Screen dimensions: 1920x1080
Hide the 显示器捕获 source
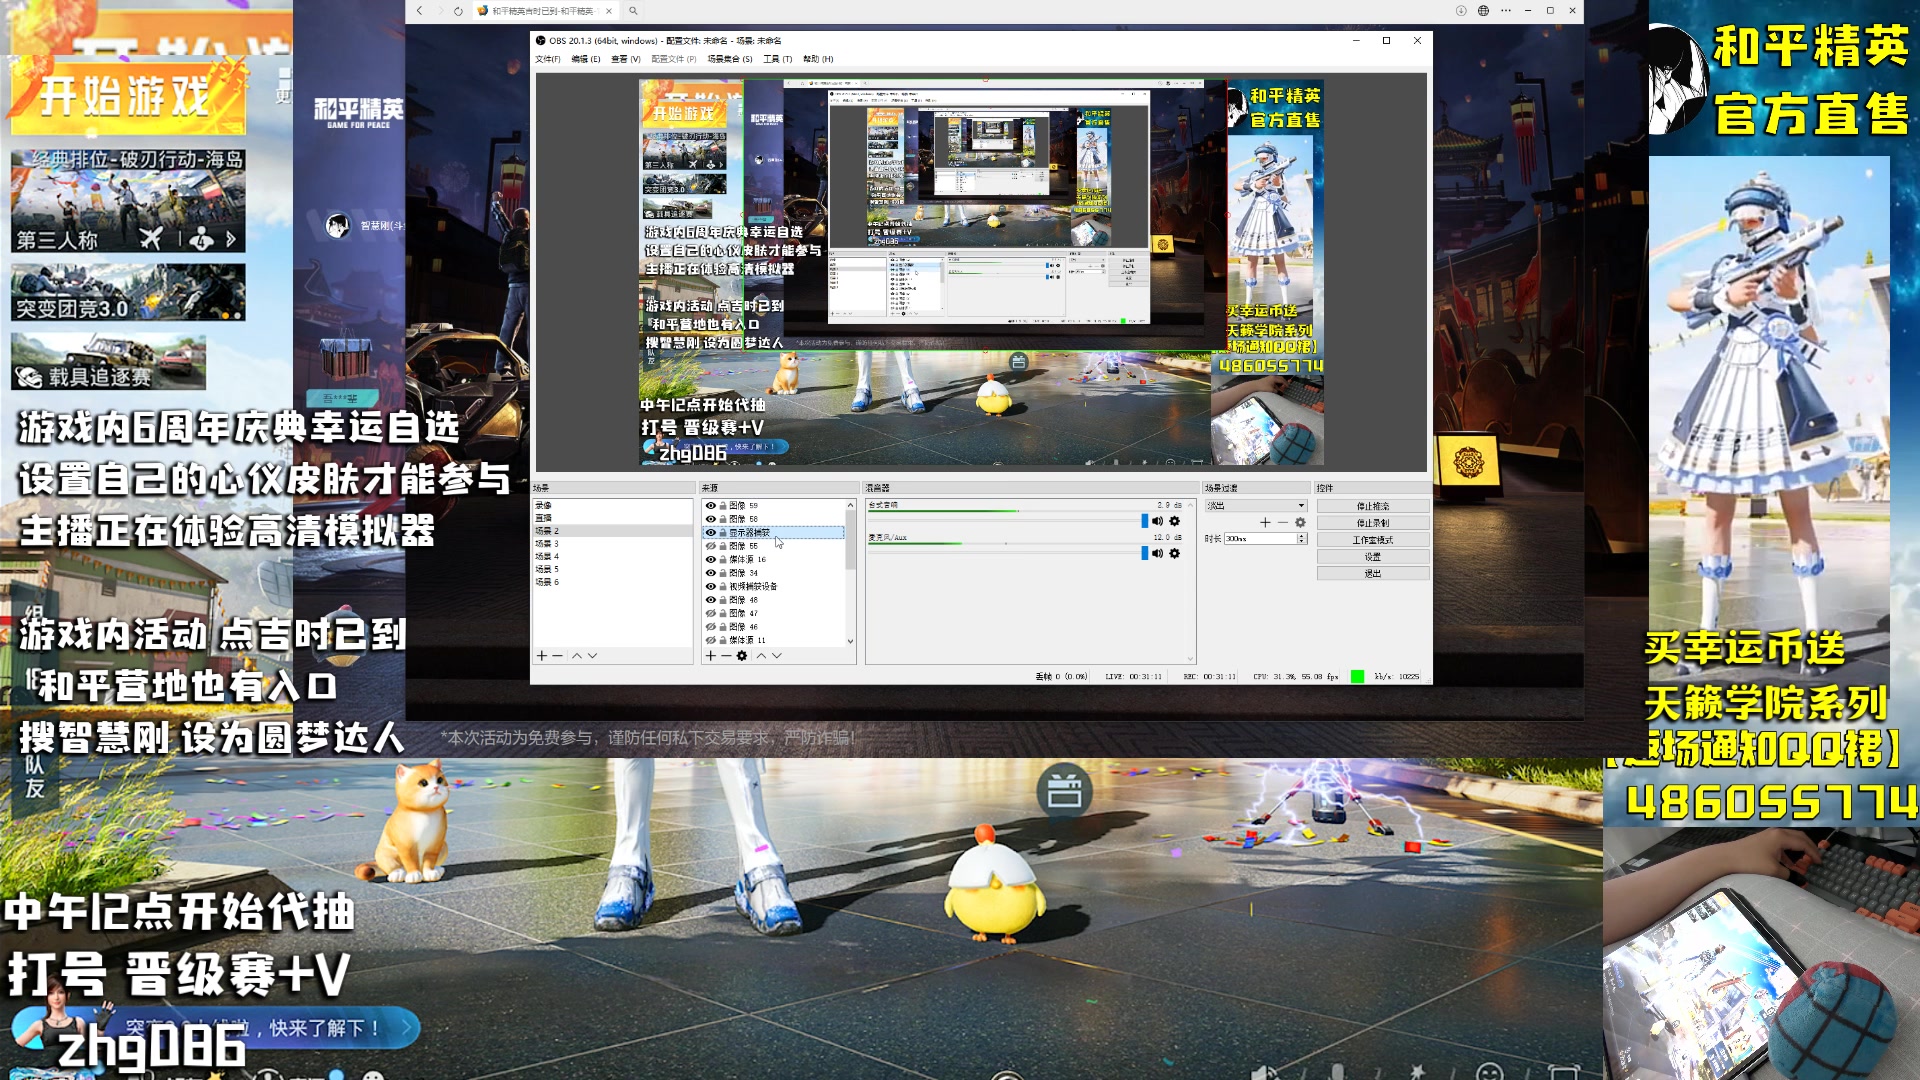point(711,533)
